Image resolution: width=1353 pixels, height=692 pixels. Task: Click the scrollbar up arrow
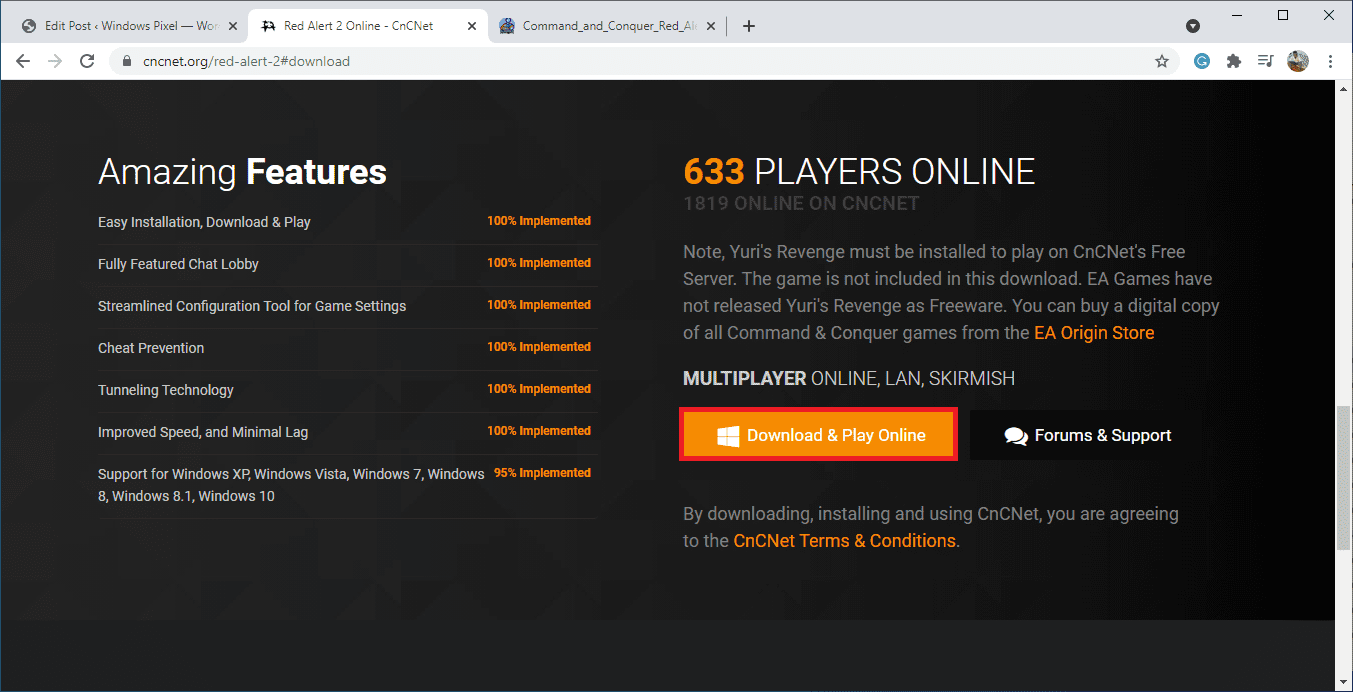(x=1344, y=88)
